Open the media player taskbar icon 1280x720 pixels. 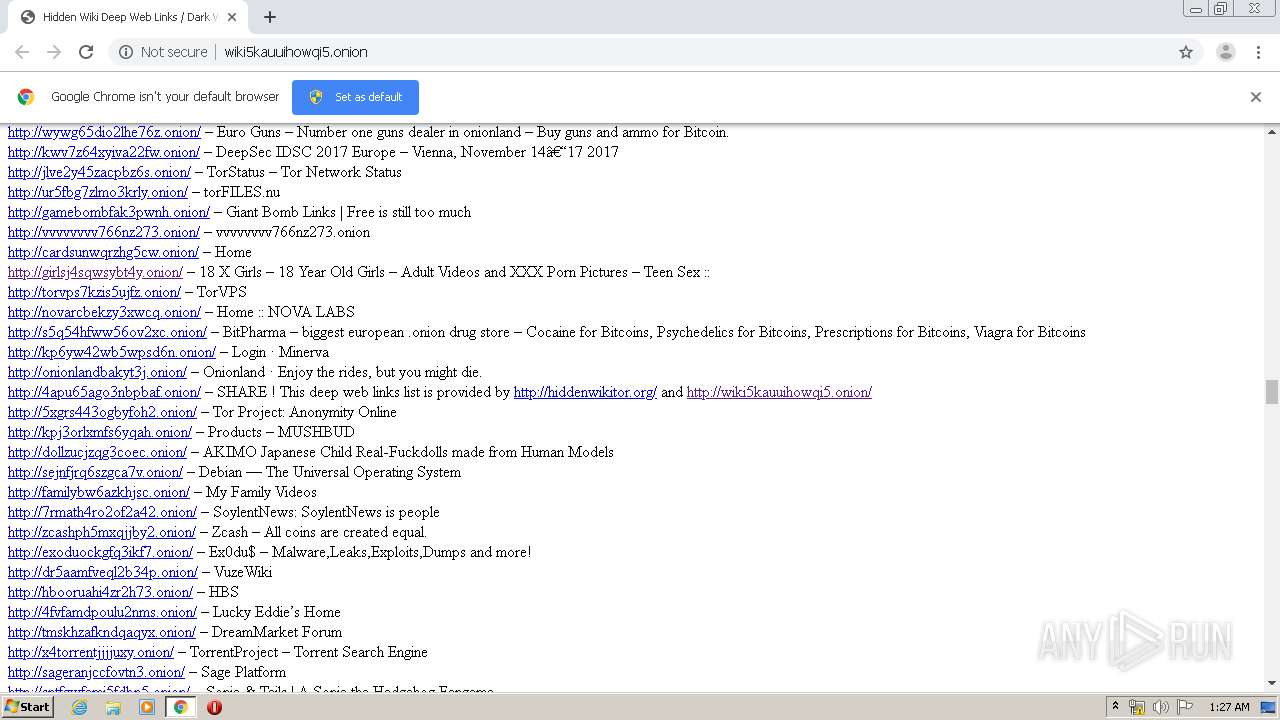tap(147, 707)
